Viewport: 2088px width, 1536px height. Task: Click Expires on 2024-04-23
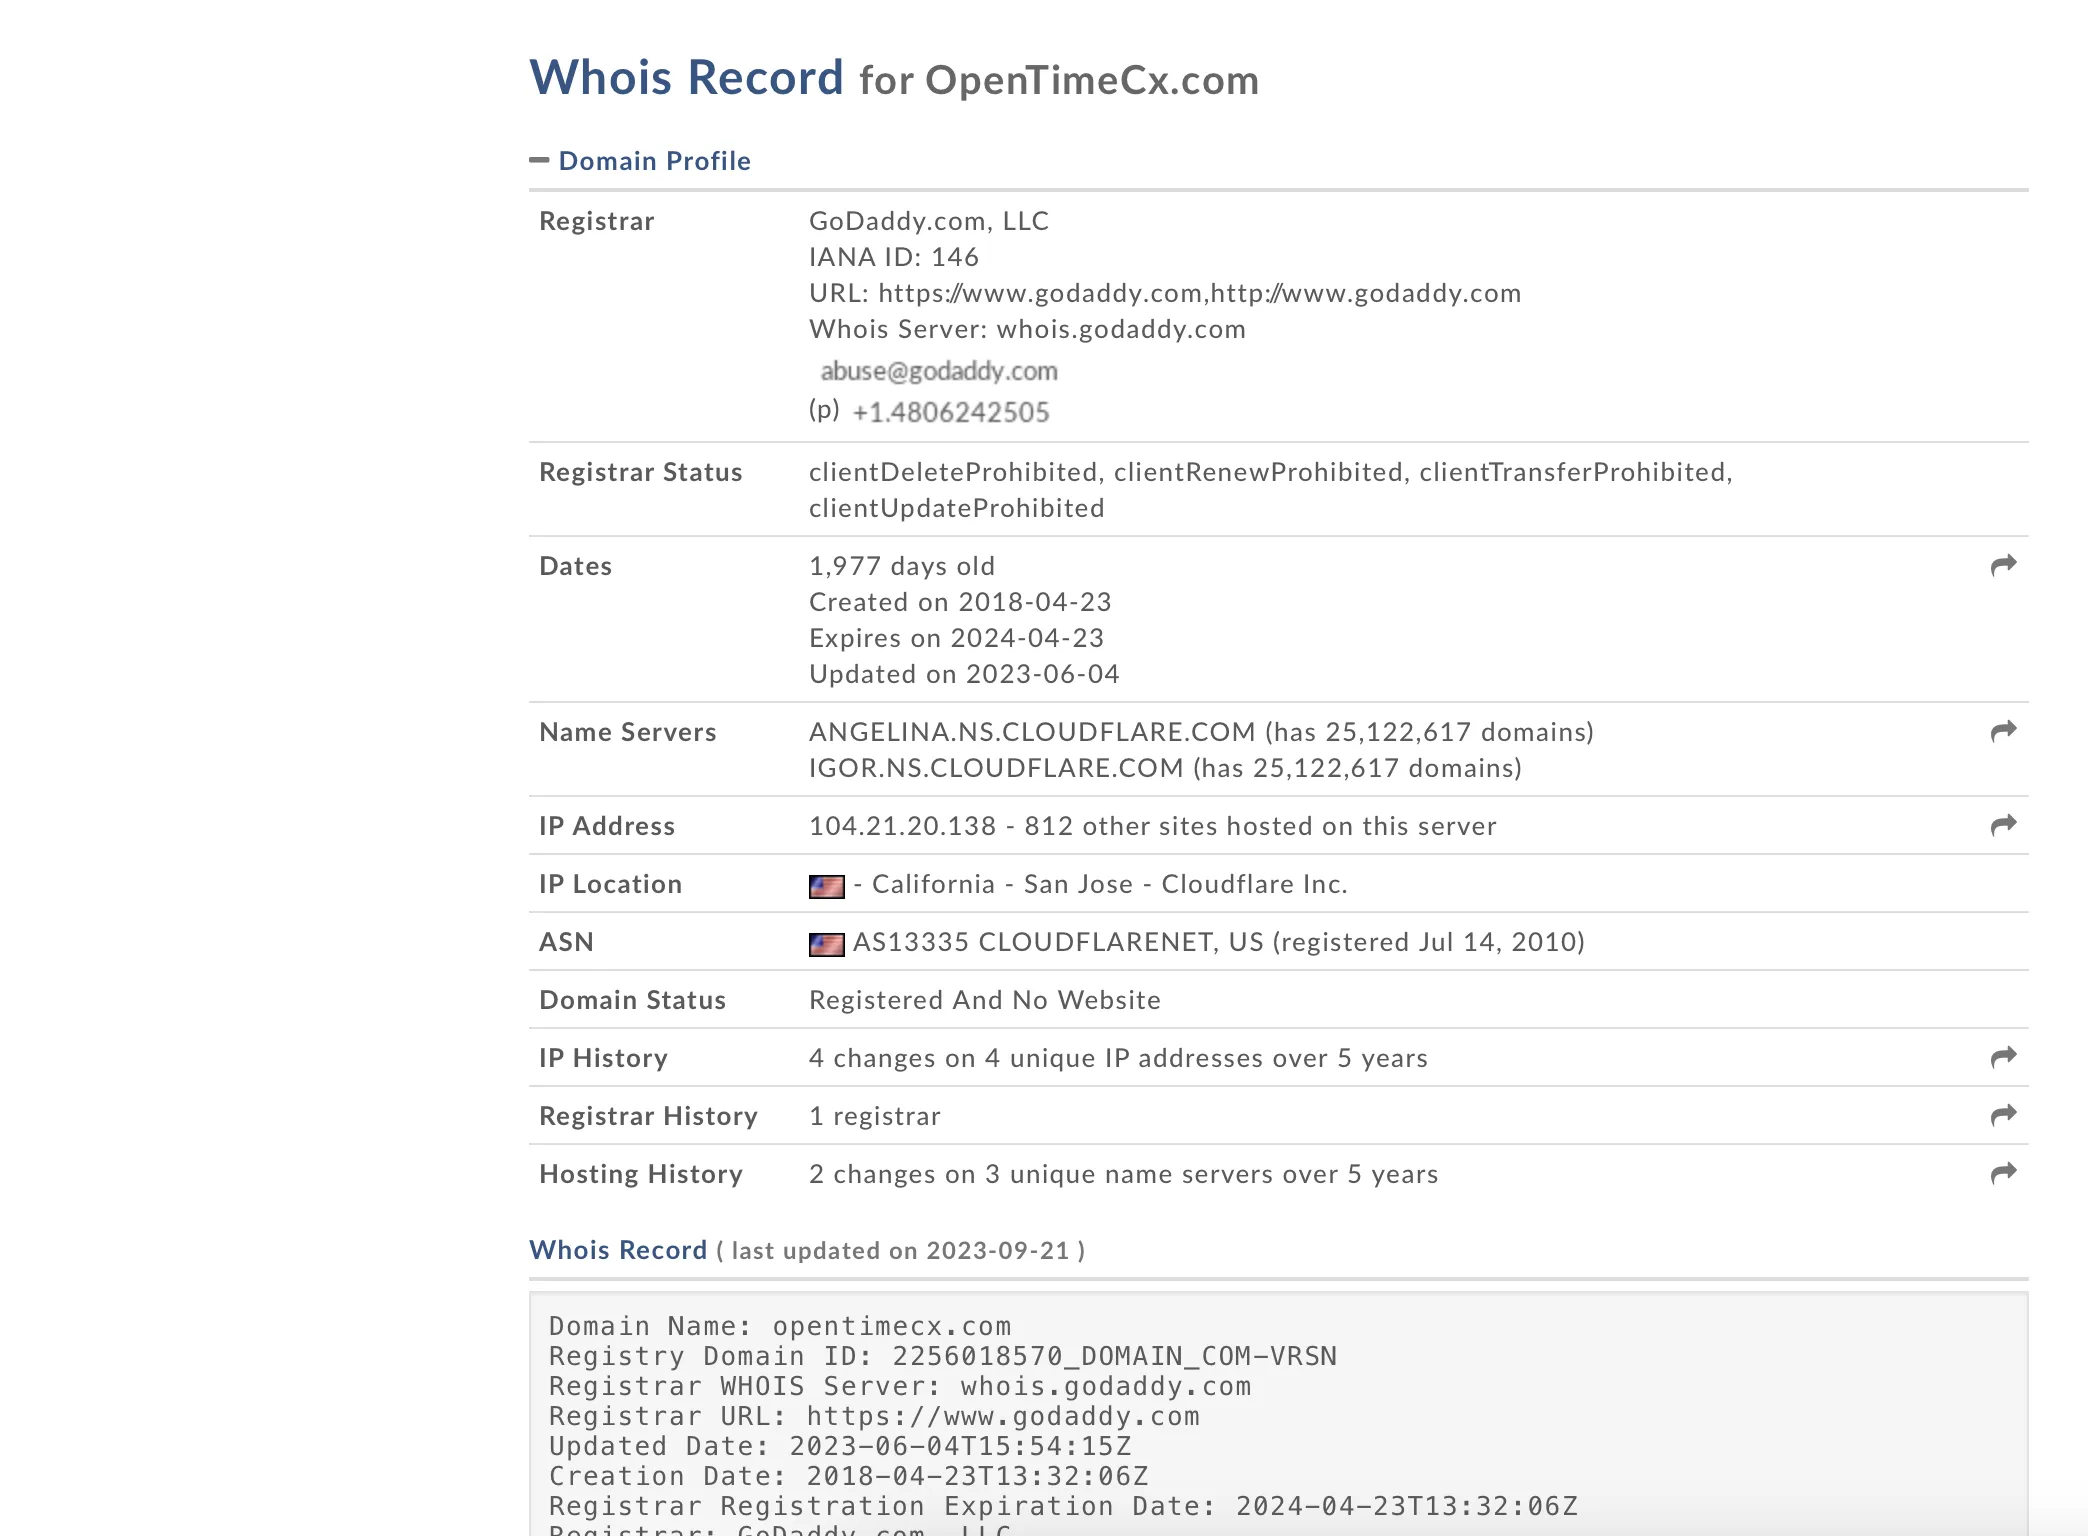point(956,638)
